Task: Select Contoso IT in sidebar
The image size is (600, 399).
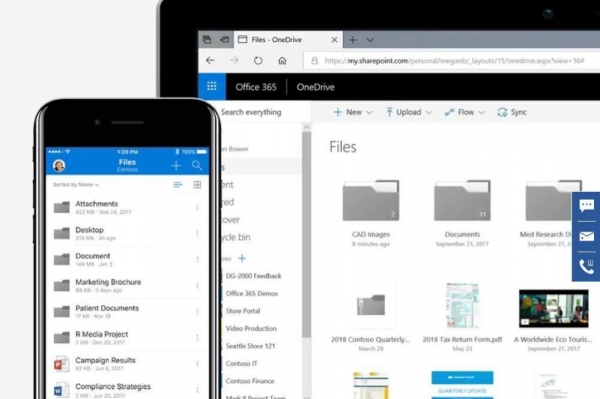Action: click(241, 363)
